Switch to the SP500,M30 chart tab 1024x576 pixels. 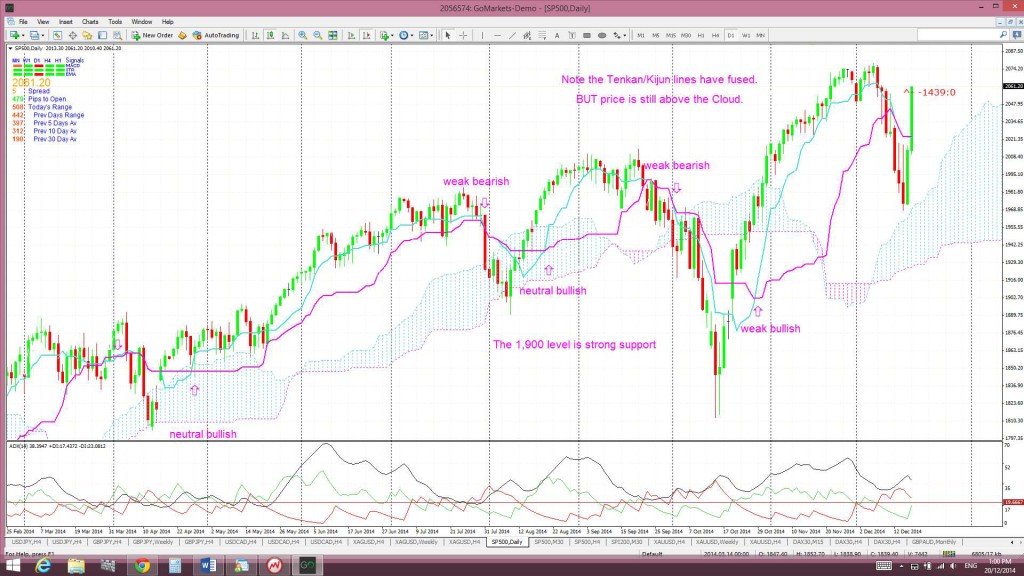coord(549,542)
